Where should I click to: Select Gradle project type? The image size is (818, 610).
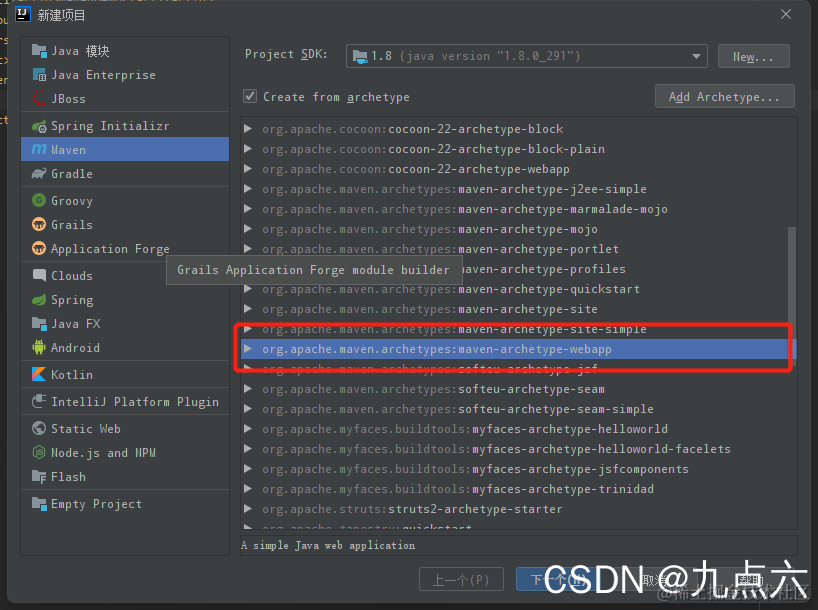click(x=125, y=174)
